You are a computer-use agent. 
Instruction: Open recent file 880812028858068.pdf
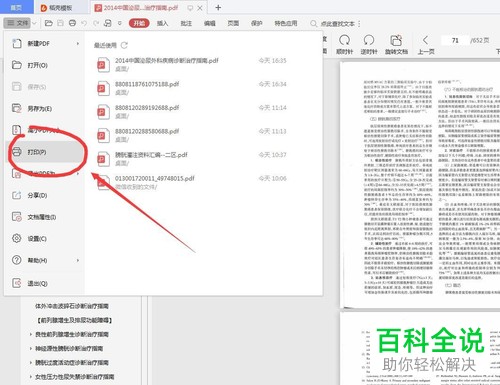[192, 135]
